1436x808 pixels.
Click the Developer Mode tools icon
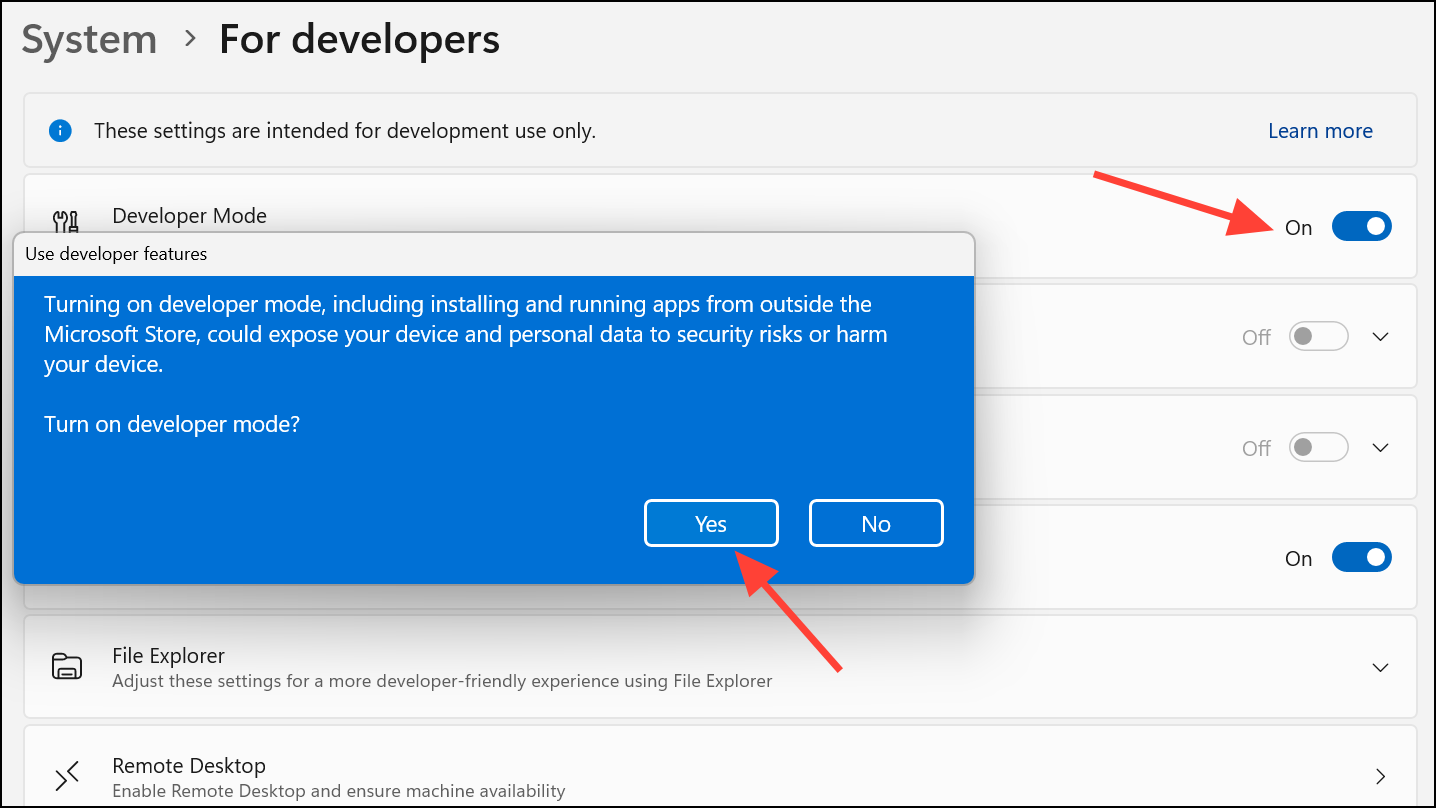pos(66,217)
